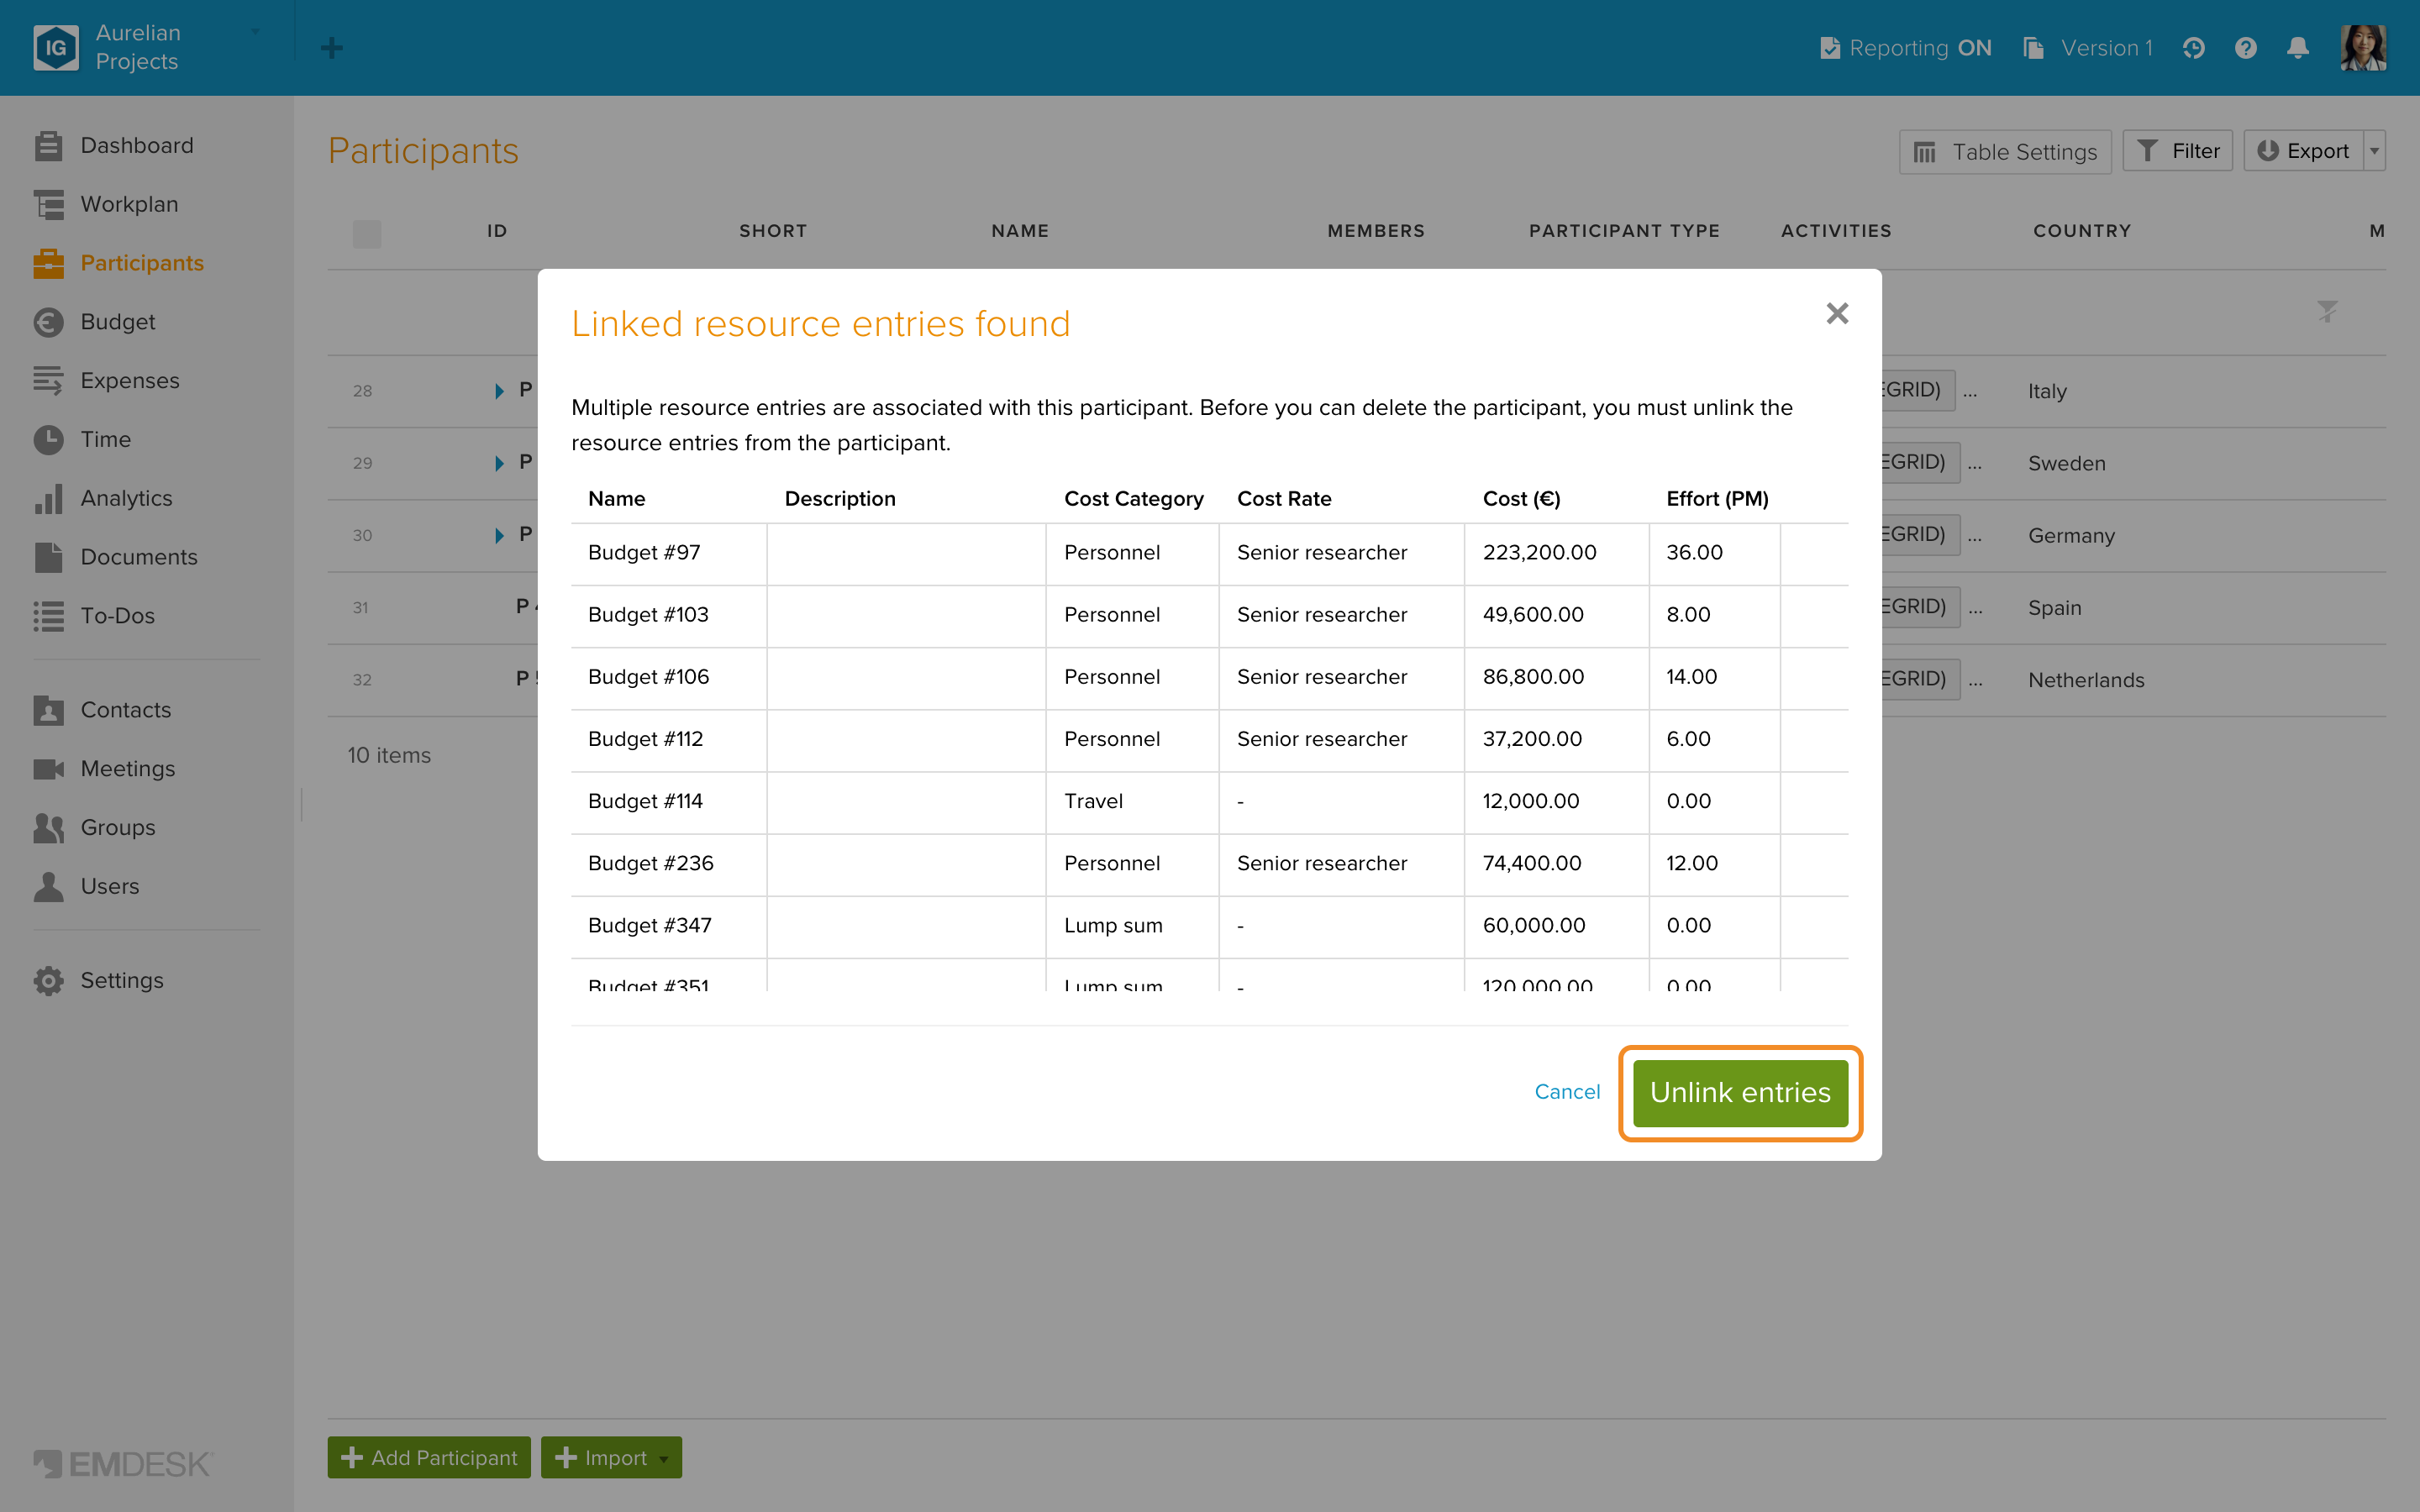Open the Budget section

point(117,322)
